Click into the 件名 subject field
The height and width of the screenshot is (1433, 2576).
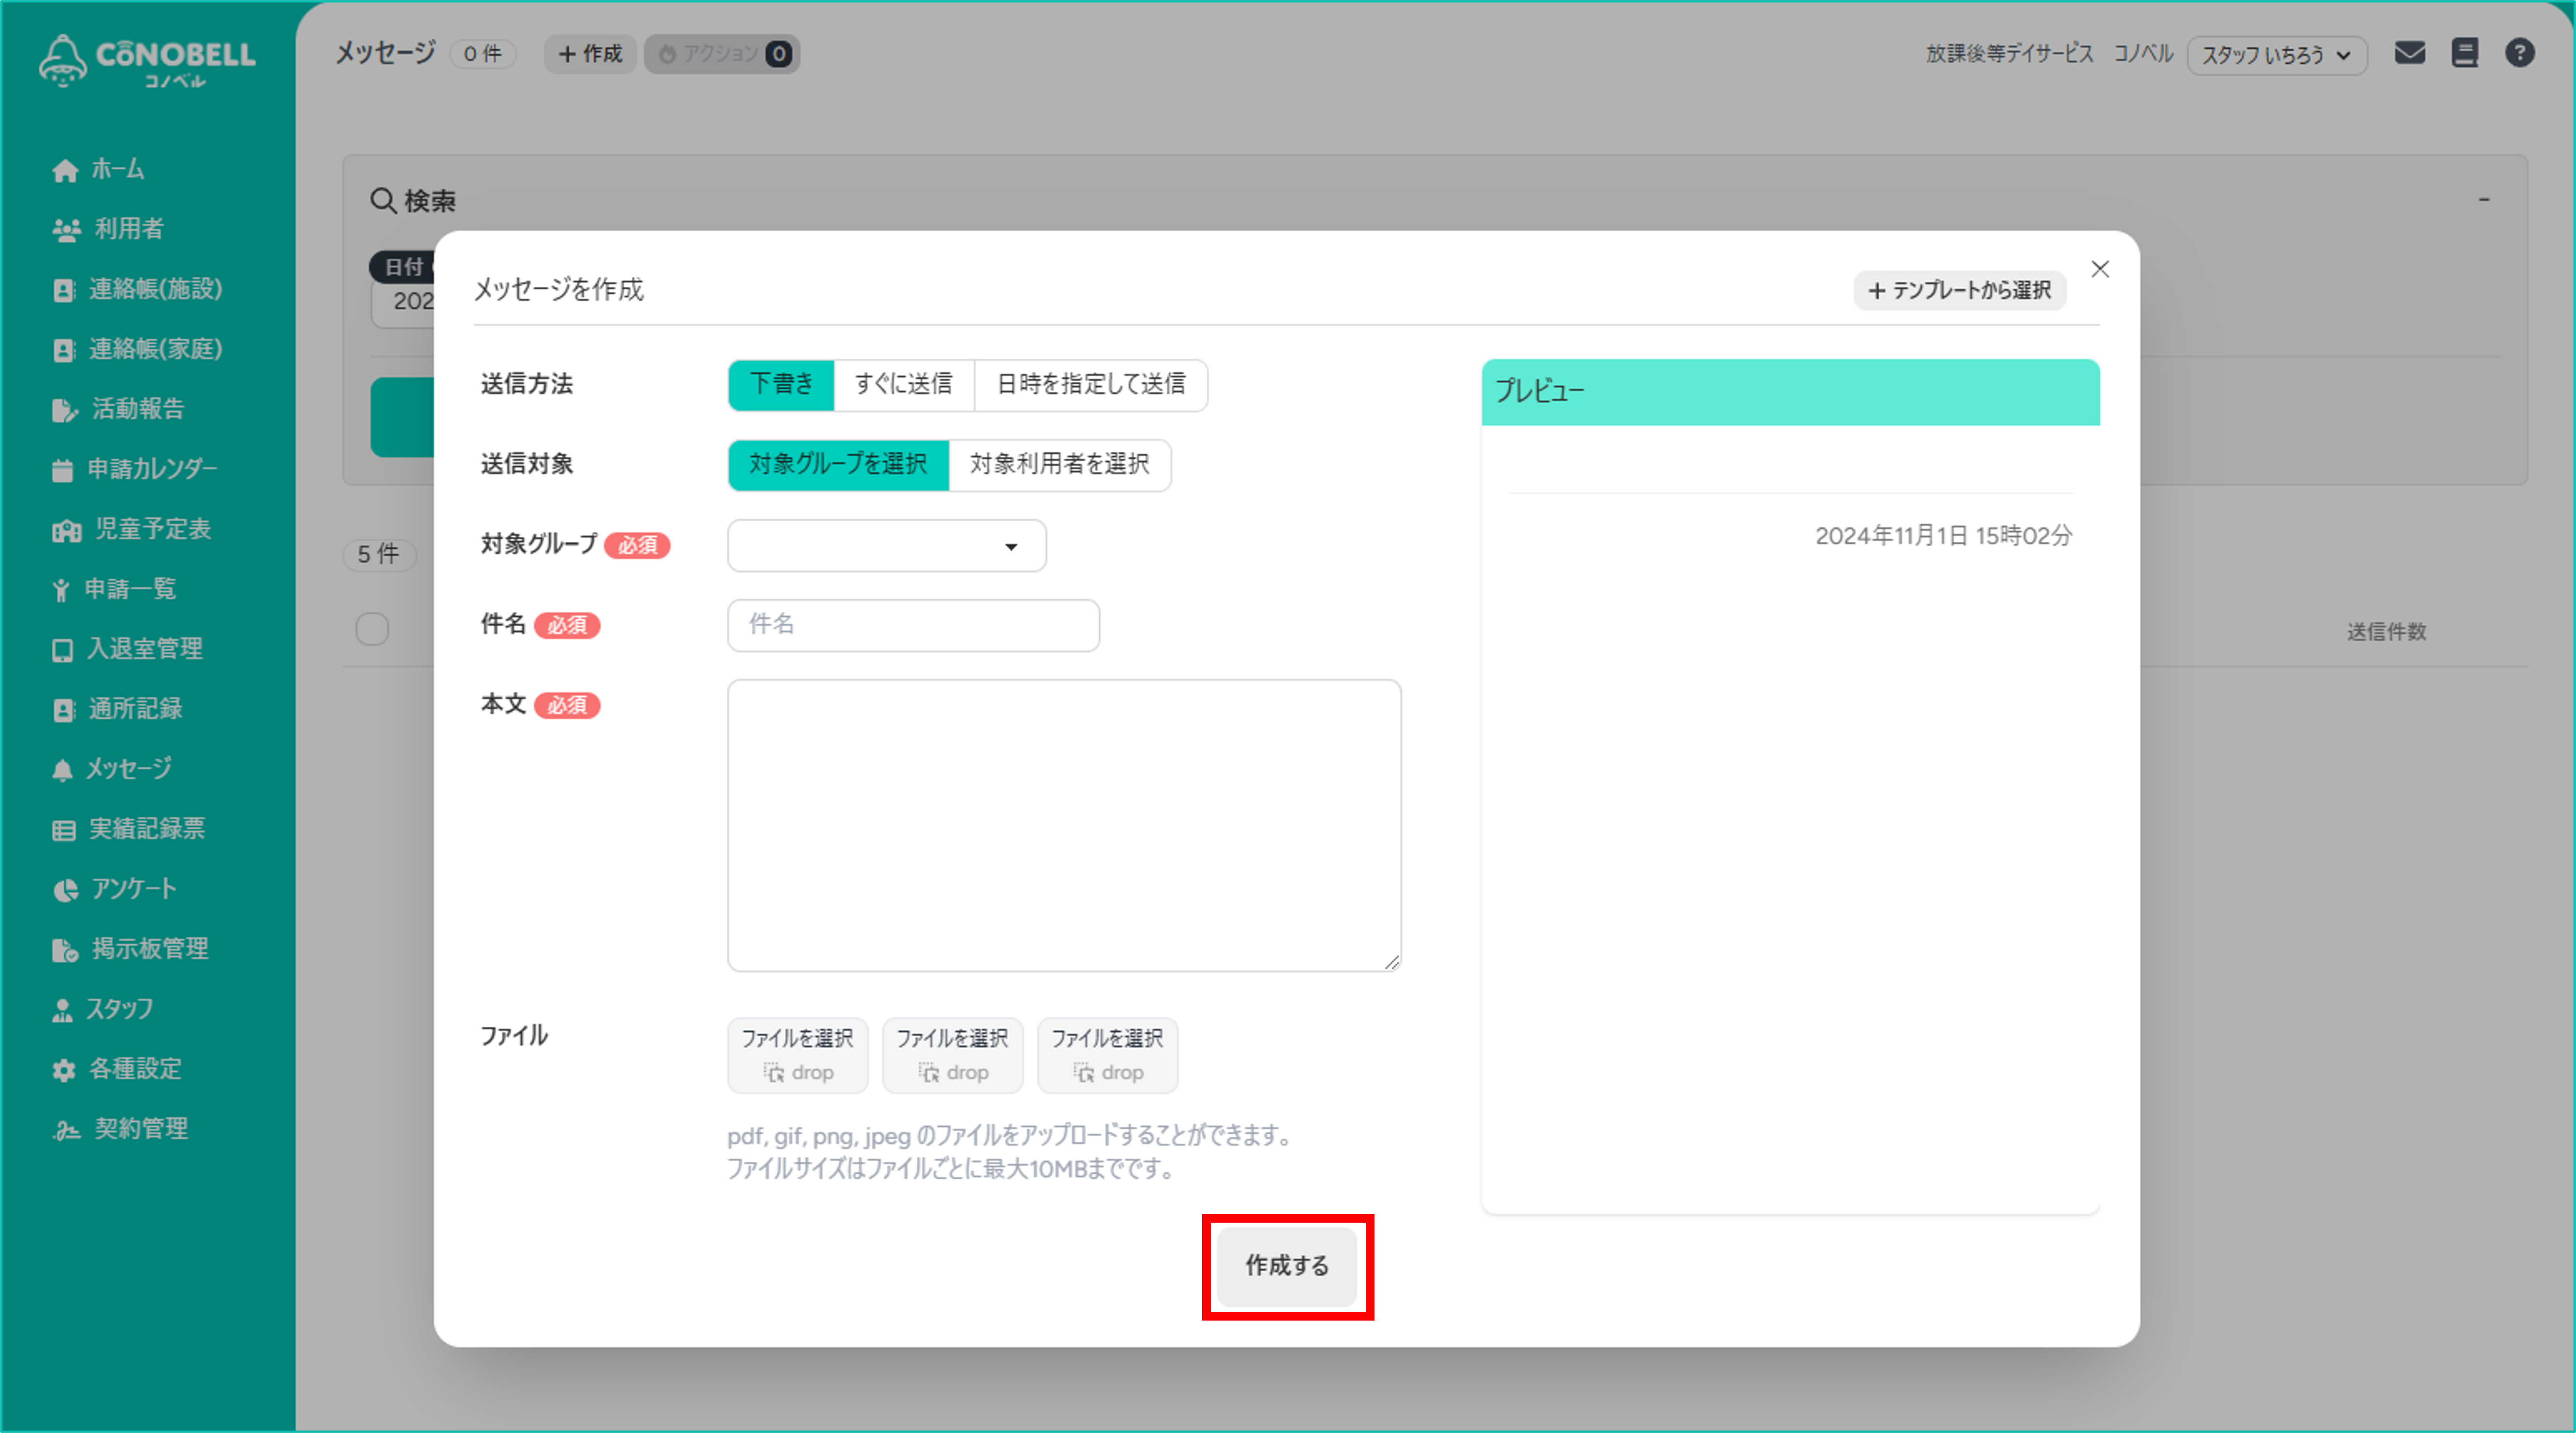pos(913,626)
